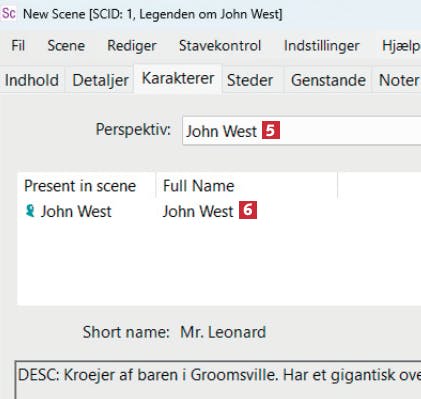Image resolution: width=421 pixels, height=399 pixels.
Task: Switch to the Detaljer tab
Action: [100, 80]
